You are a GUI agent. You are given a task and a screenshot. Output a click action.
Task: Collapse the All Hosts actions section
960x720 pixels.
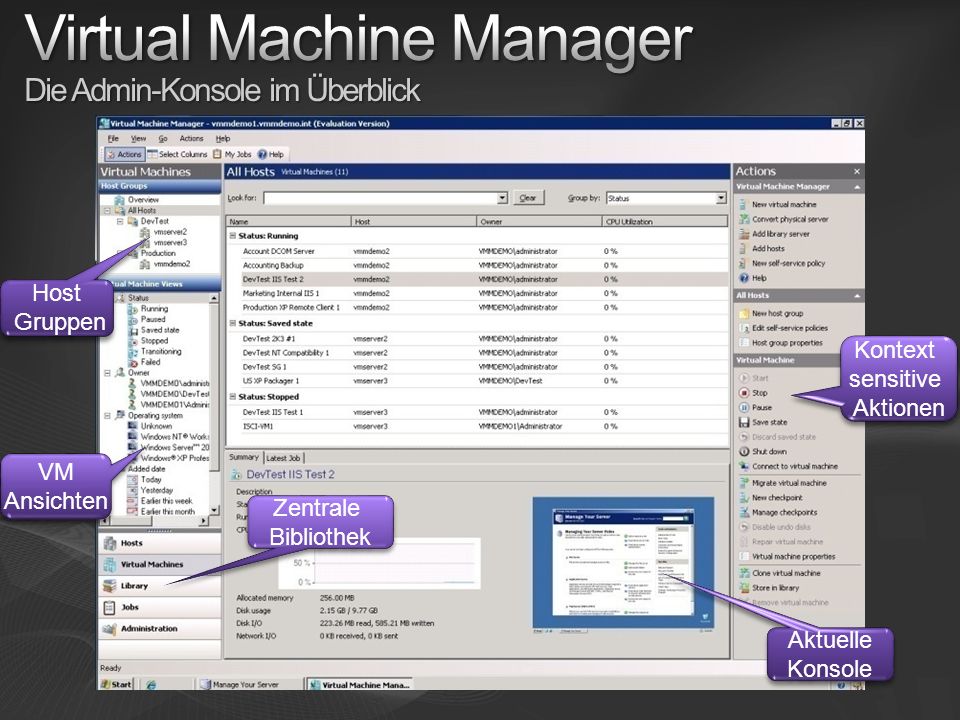(857, 296)
